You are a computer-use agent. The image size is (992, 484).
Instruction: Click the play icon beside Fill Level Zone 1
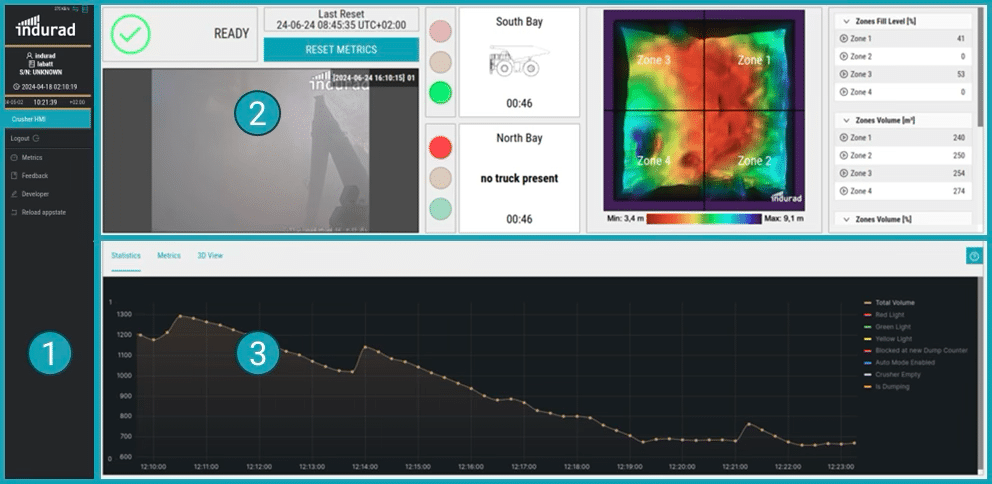[843, 39]
